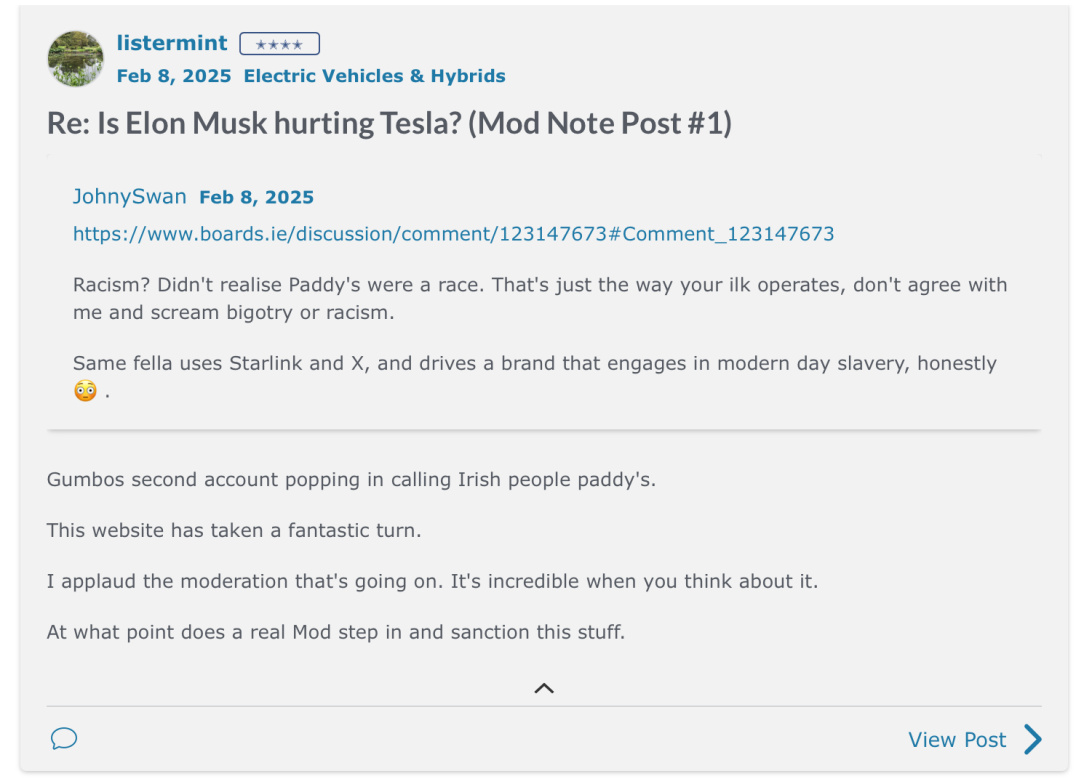Open the boards.ie discussion comment URL
1084x784 pixels.
click(454, 234)
